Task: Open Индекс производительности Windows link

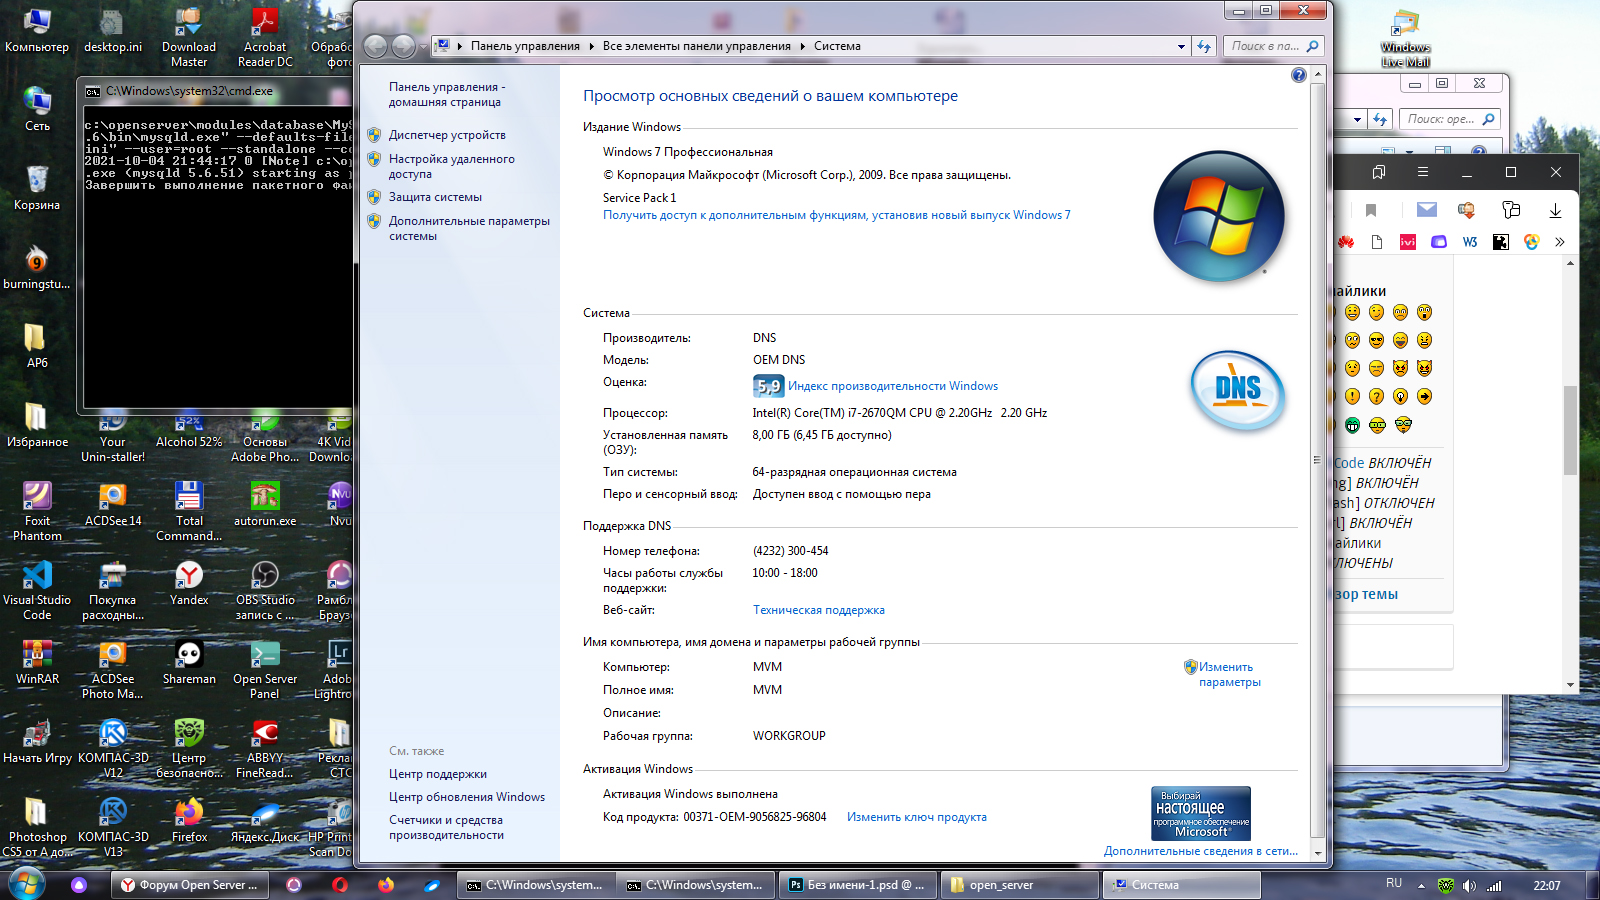Action: [x=892, y=386]
